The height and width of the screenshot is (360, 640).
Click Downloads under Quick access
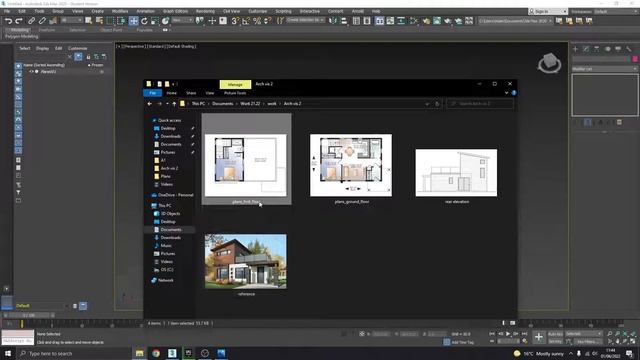(170, 136)
